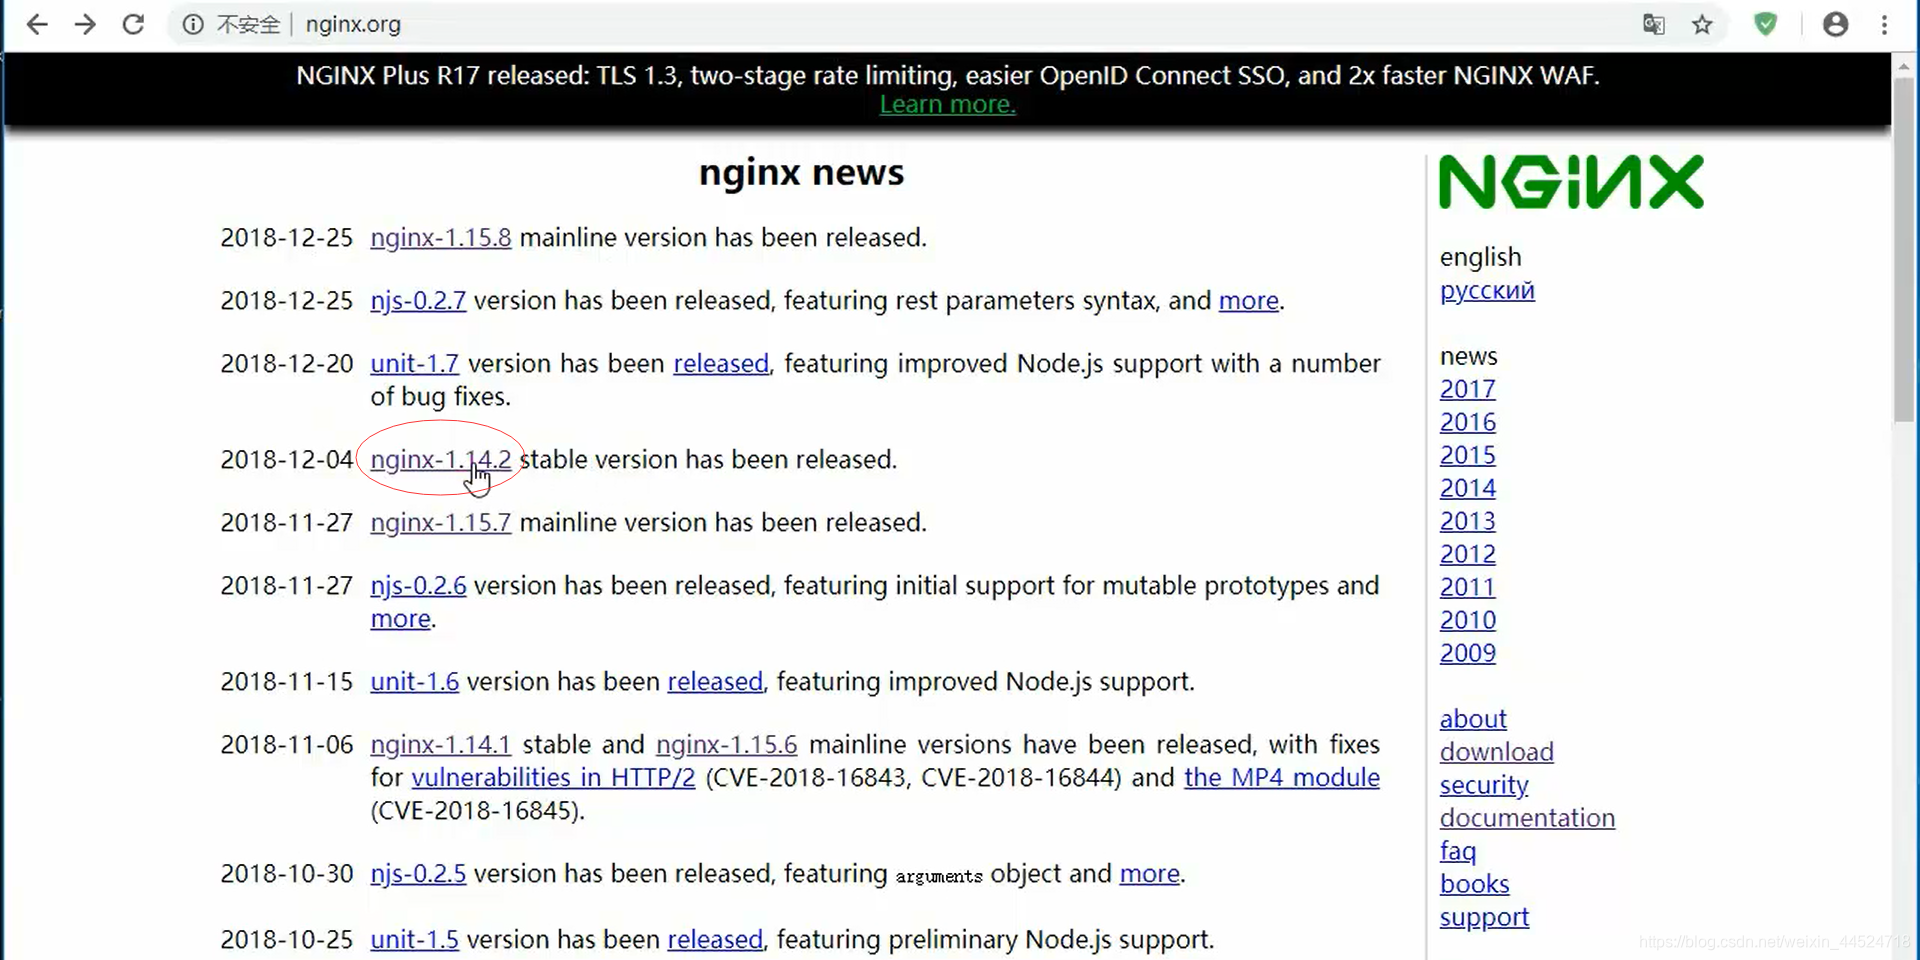Open the 2011 news archive

pos(1468,587)
